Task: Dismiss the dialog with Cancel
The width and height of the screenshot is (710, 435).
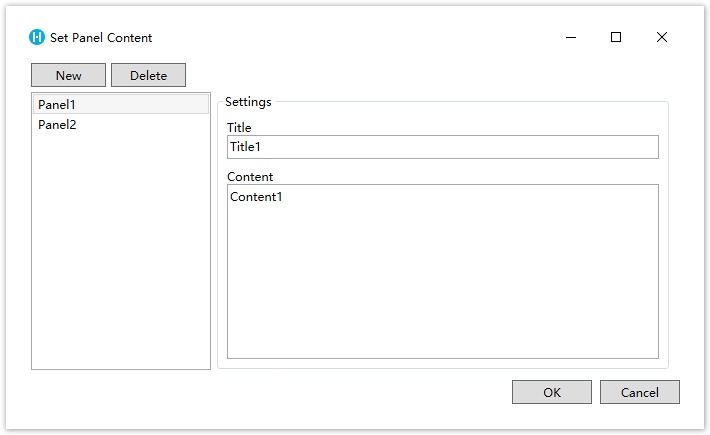Action: 639,392
